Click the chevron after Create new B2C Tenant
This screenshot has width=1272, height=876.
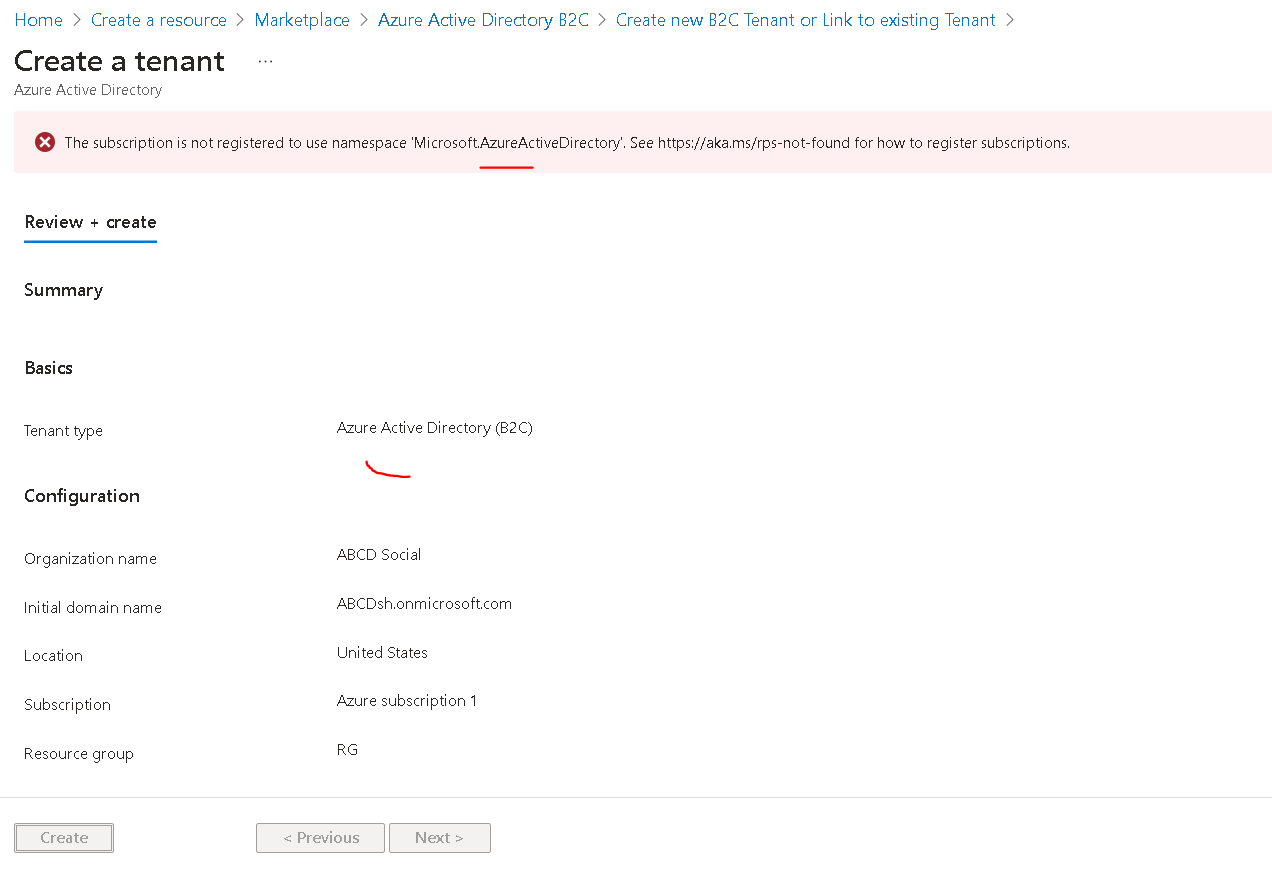click(1010, 19)
